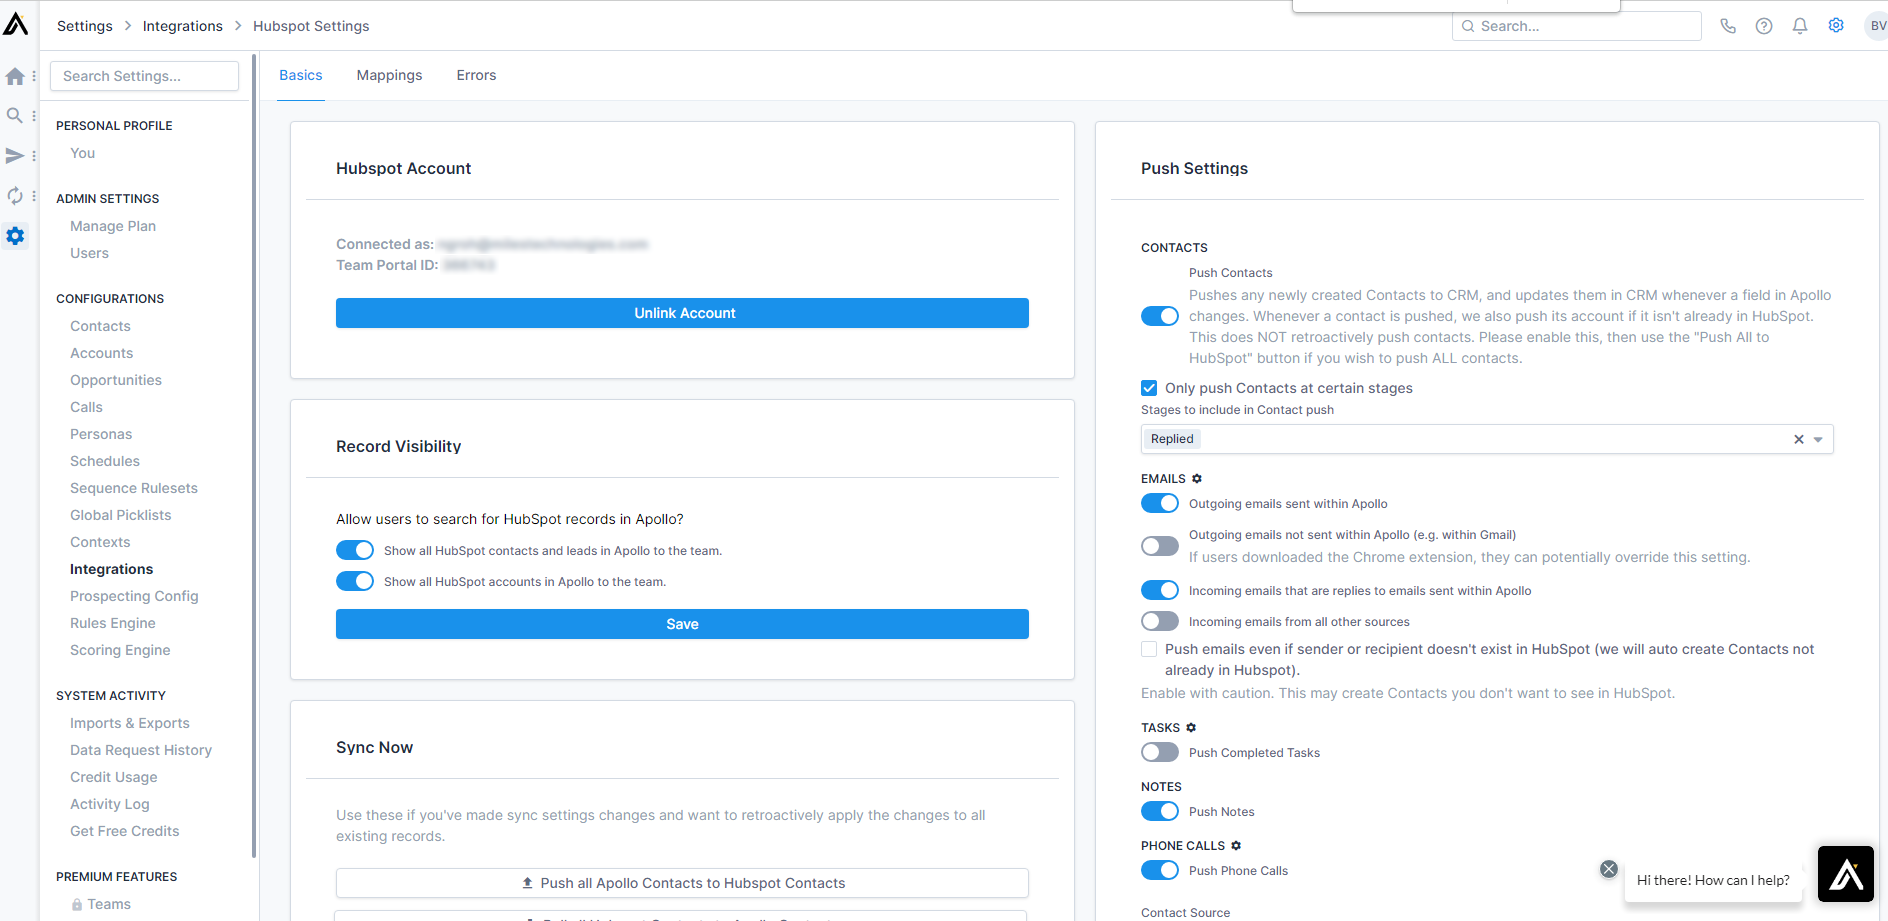Open Phone Calls section settings gear
This screenshot has height=921, width=1888.
point(1236,846)
